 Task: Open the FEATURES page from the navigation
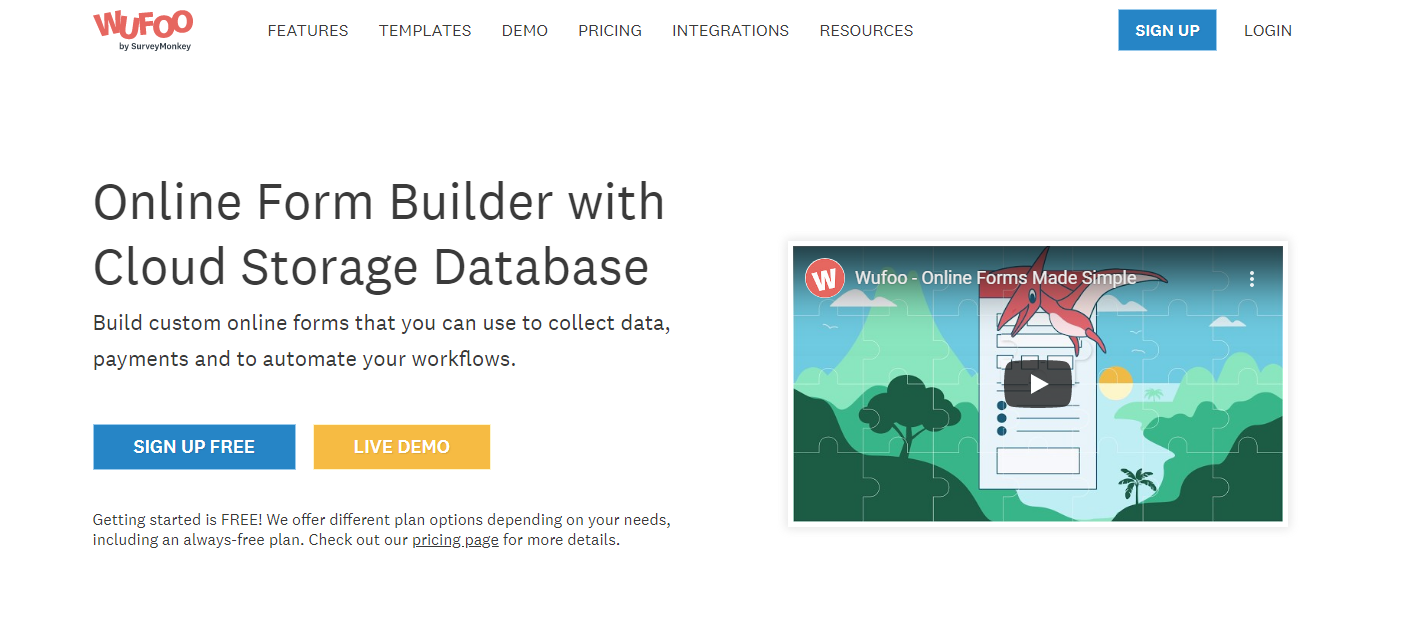tap(307, 30)
